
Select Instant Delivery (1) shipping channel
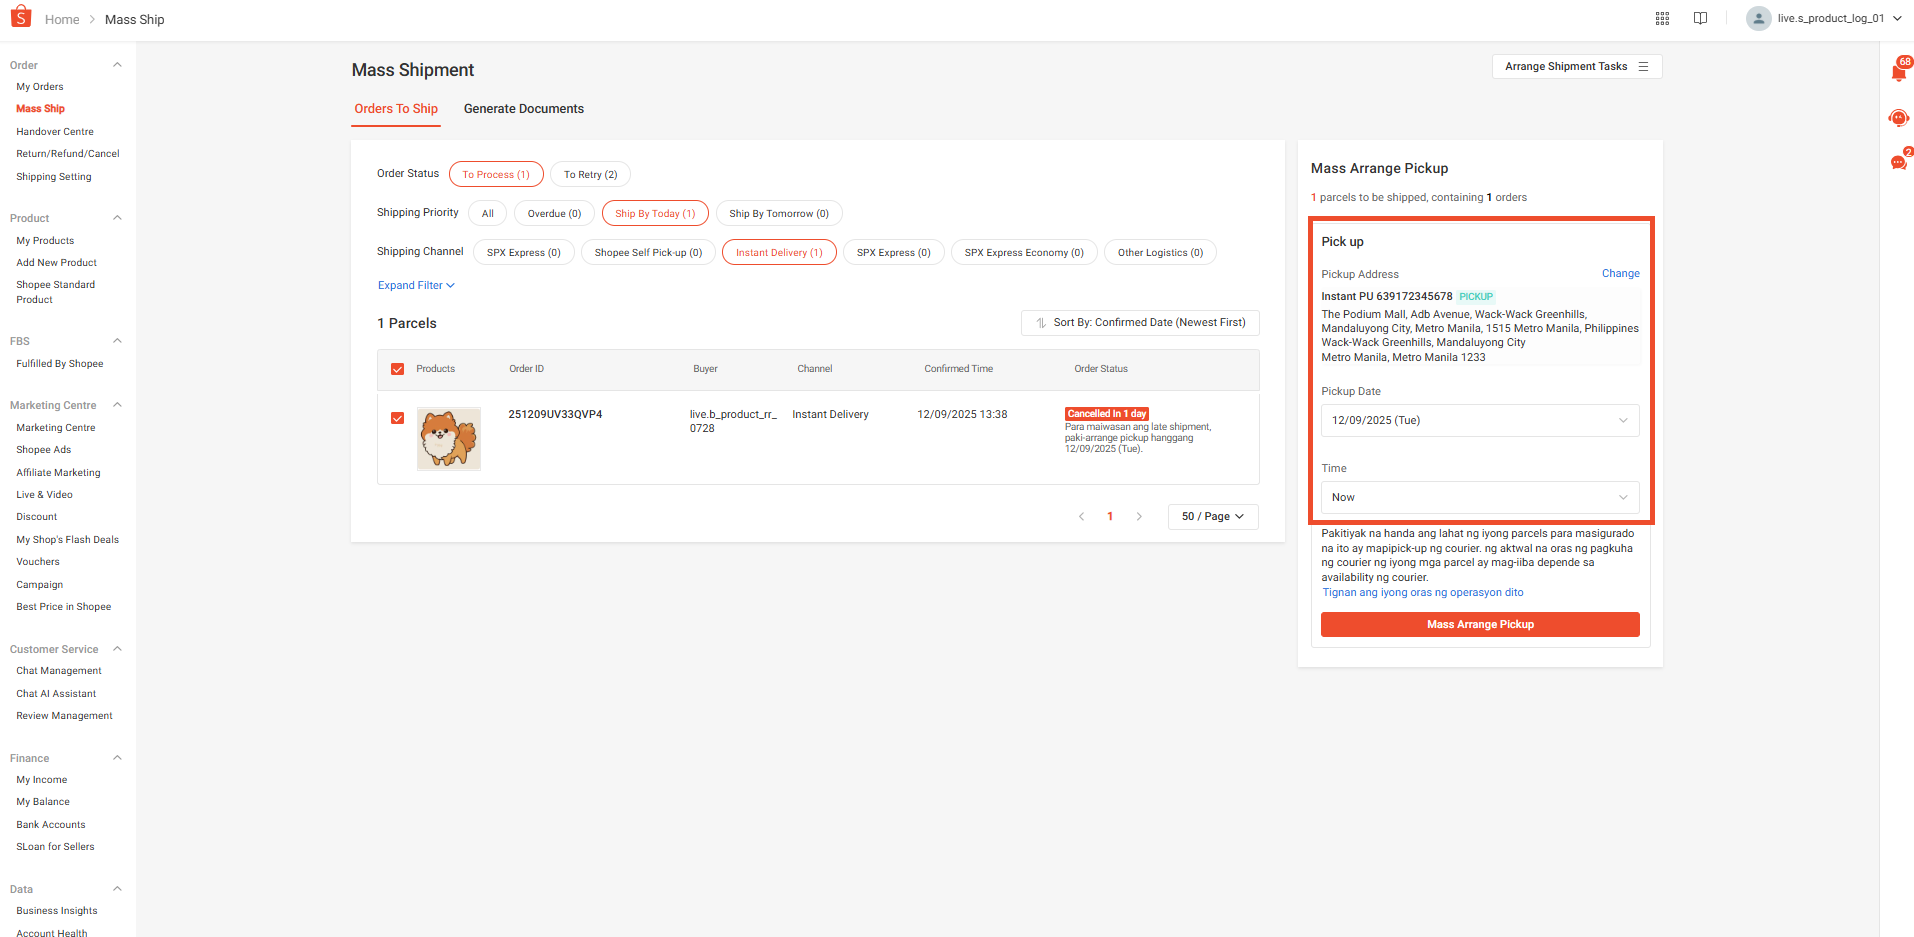779,252
